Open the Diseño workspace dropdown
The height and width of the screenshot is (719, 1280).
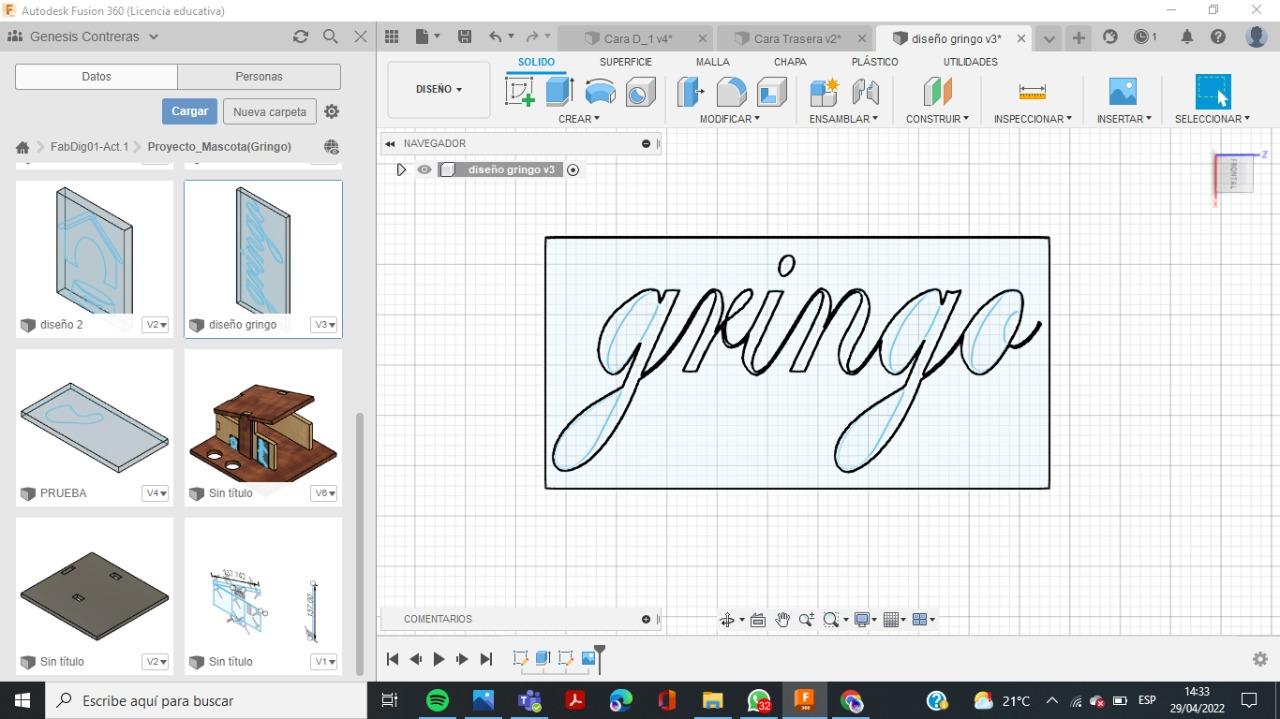pos(439,90)
